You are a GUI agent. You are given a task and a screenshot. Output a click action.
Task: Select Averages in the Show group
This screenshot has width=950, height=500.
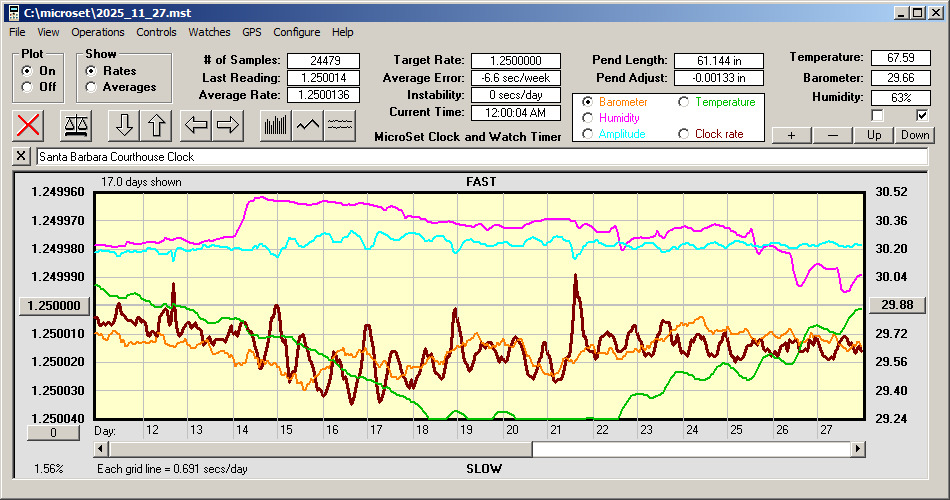pyautogui.click(x=92, y=87)
